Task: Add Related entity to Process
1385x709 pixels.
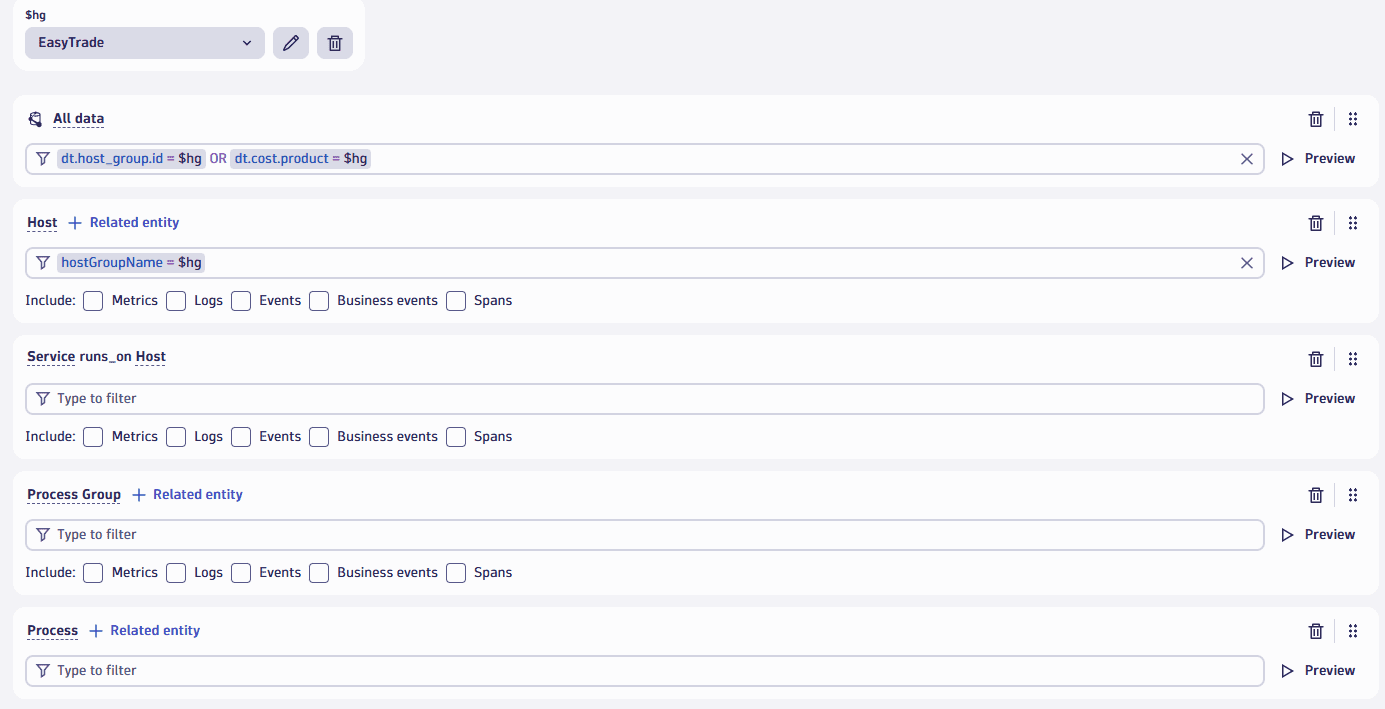Action: tap(144, 631)
